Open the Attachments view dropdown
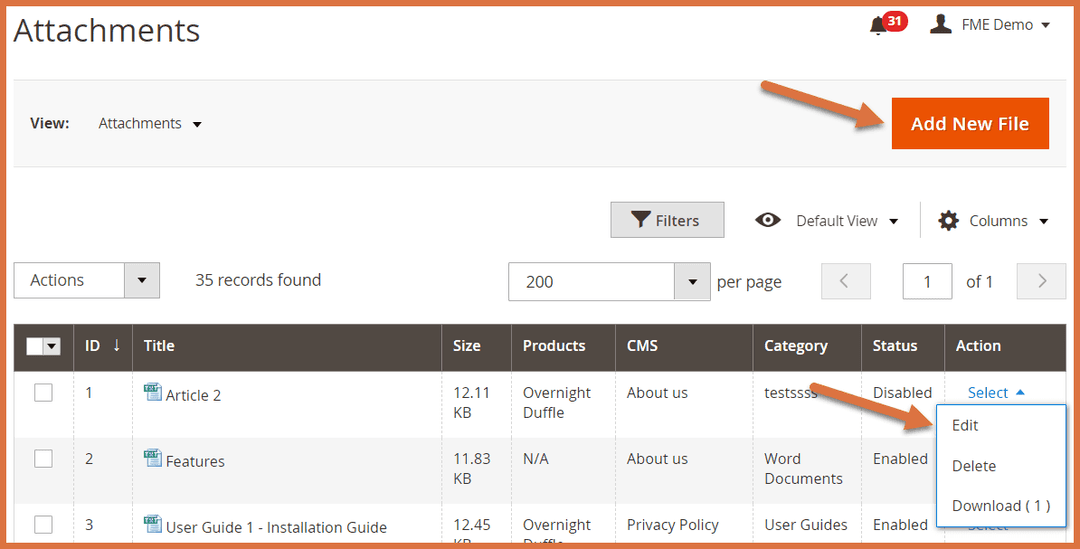Screen dimensions: 1080x549 tap(150, 124)
